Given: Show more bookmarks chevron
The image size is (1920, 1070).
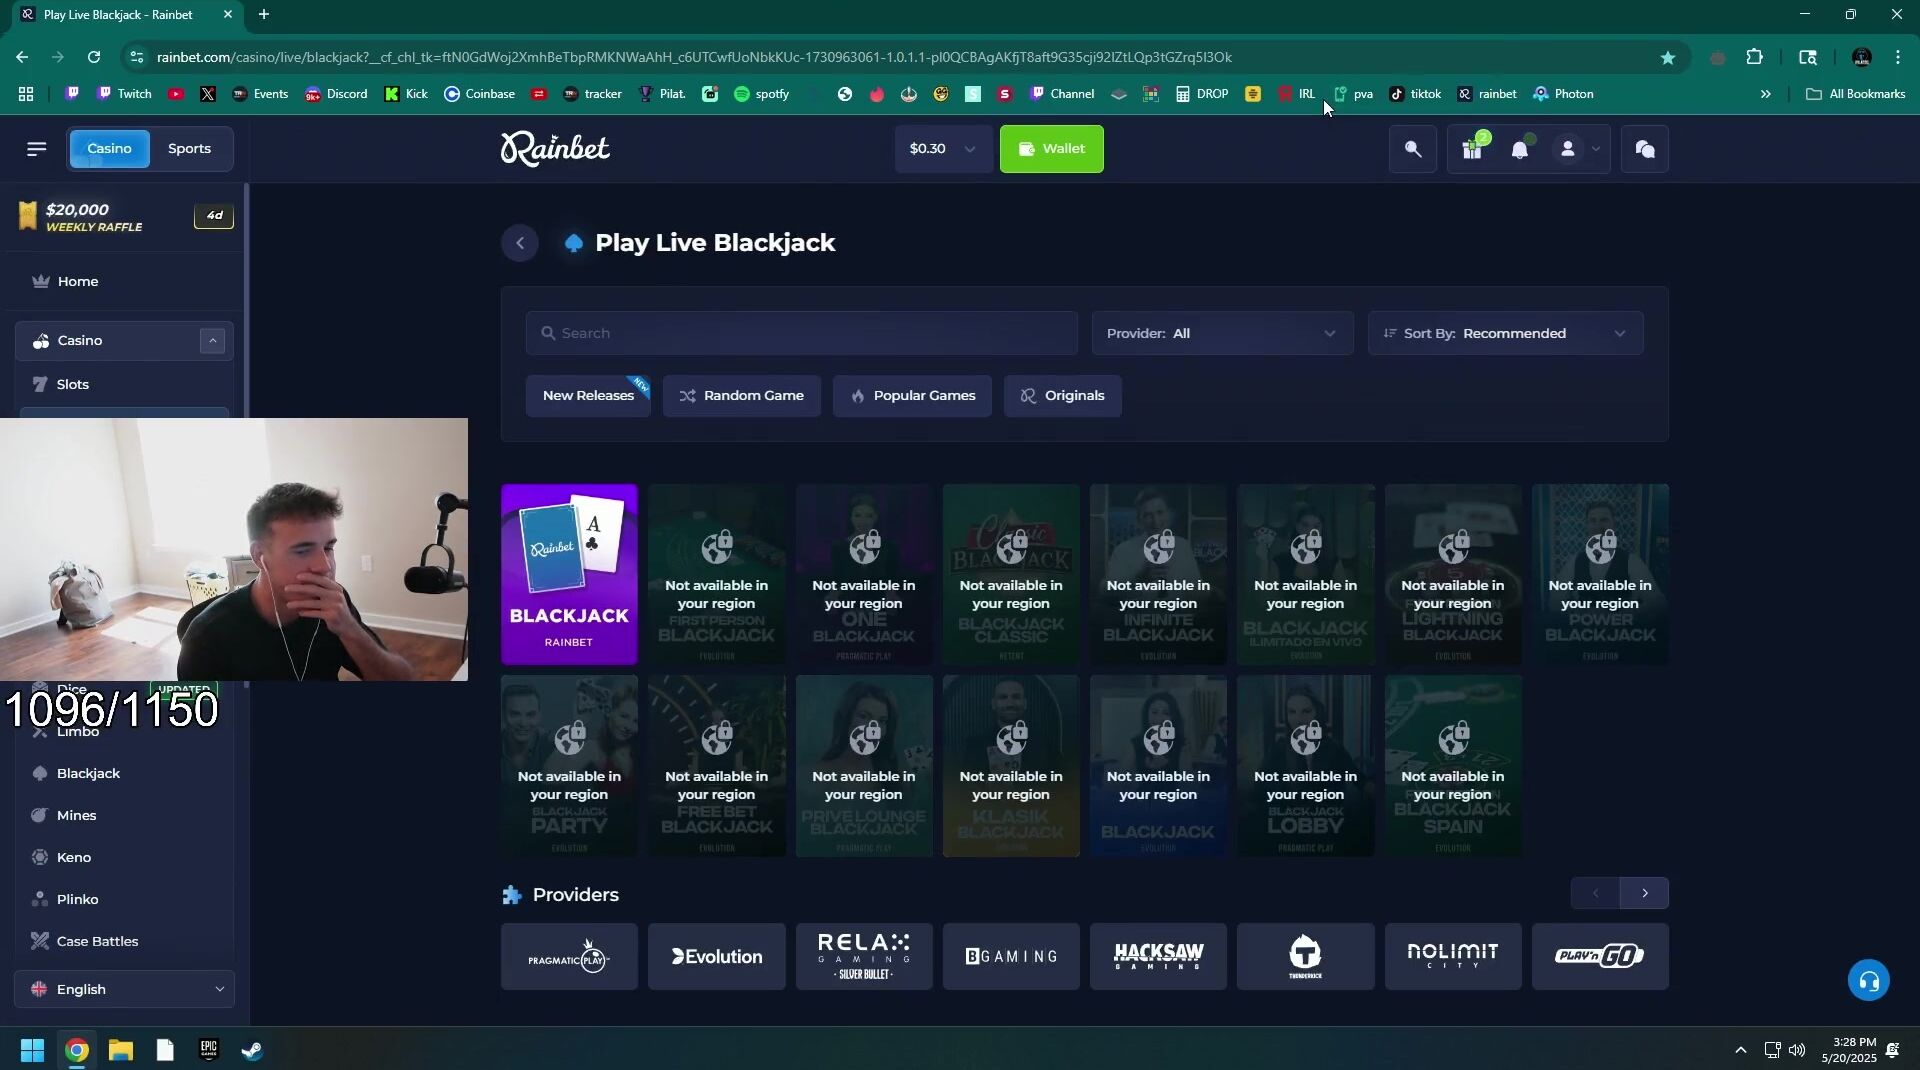Looking at the screenshot, I should pos(1765,94).
